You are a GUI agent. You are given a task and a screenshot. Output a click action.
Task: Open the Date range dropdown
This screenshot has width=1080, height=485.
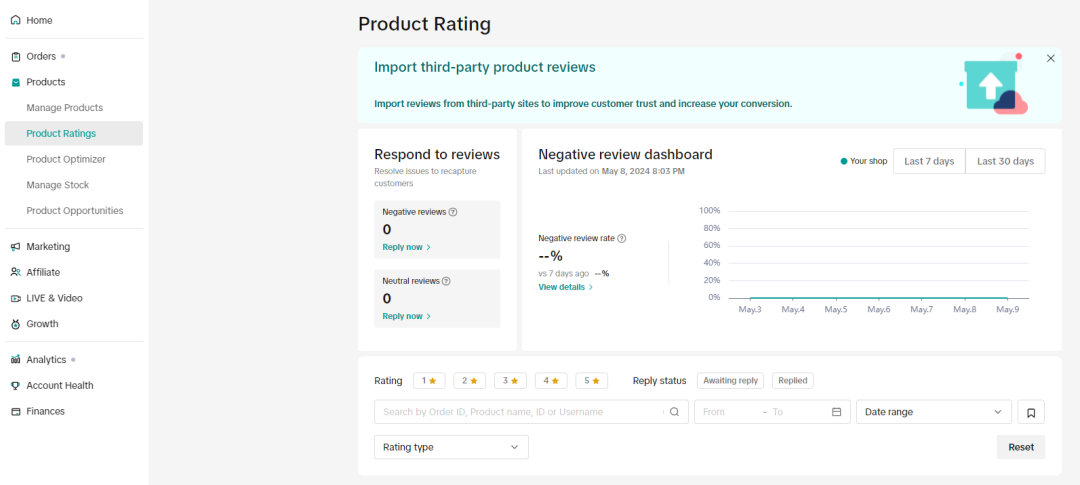tap(933, 412)
